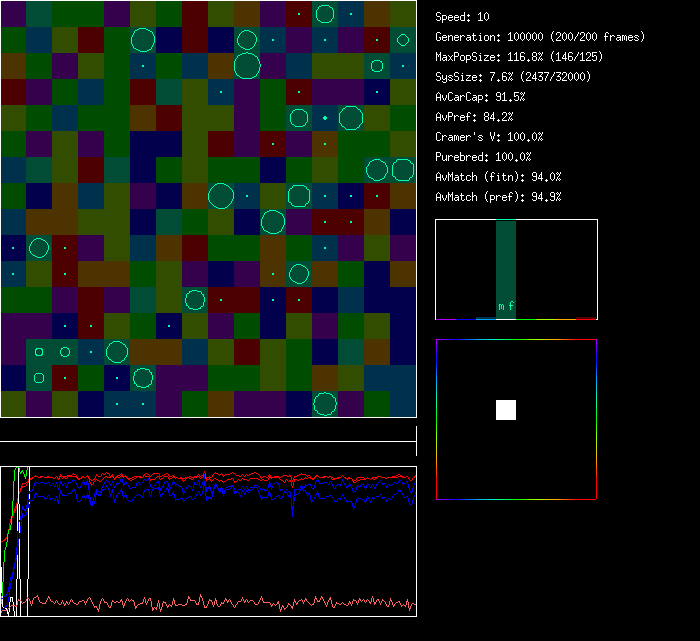
Task: Click the sharp blue dip in the time-series graph
Action: 292,512
